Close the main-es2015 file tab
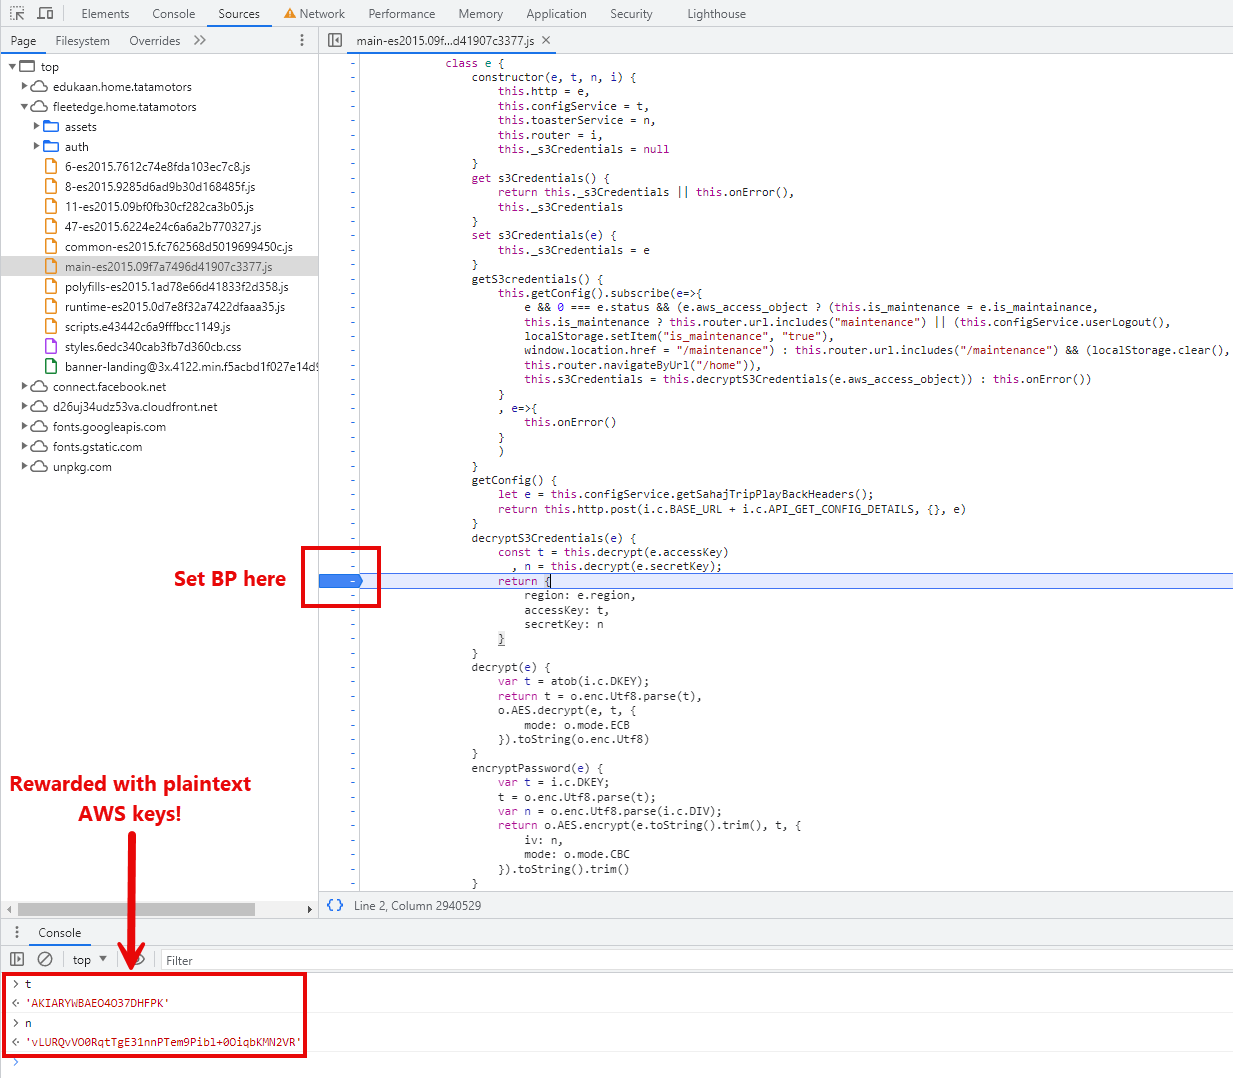 (546, 40)
